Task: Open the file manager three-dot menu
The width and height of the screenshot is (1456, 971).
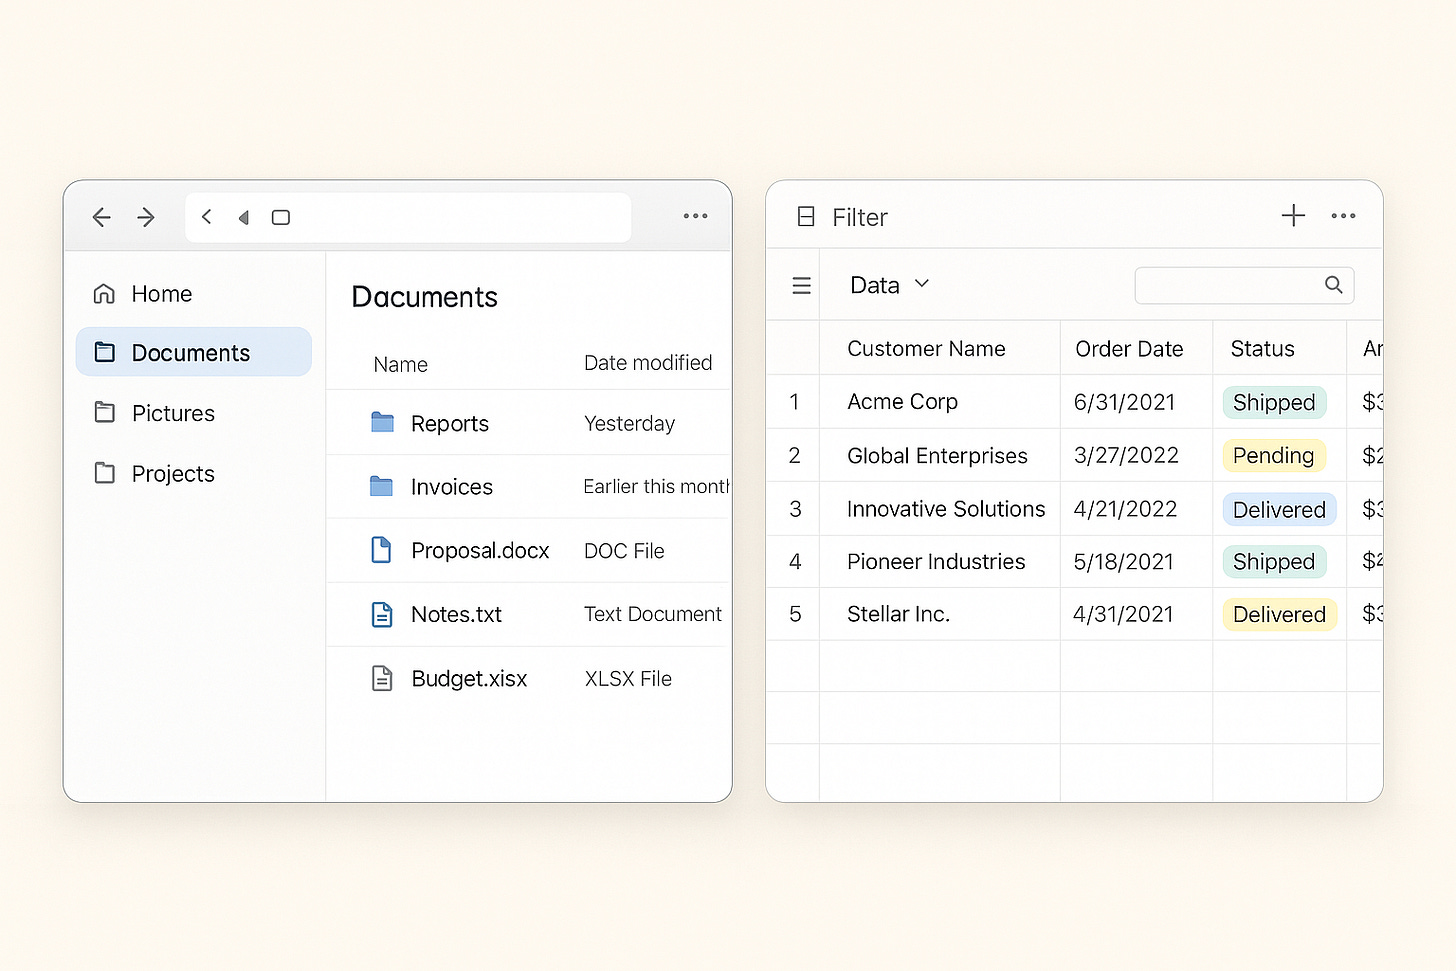Action: pyautogui.click(x=695, y=216)
